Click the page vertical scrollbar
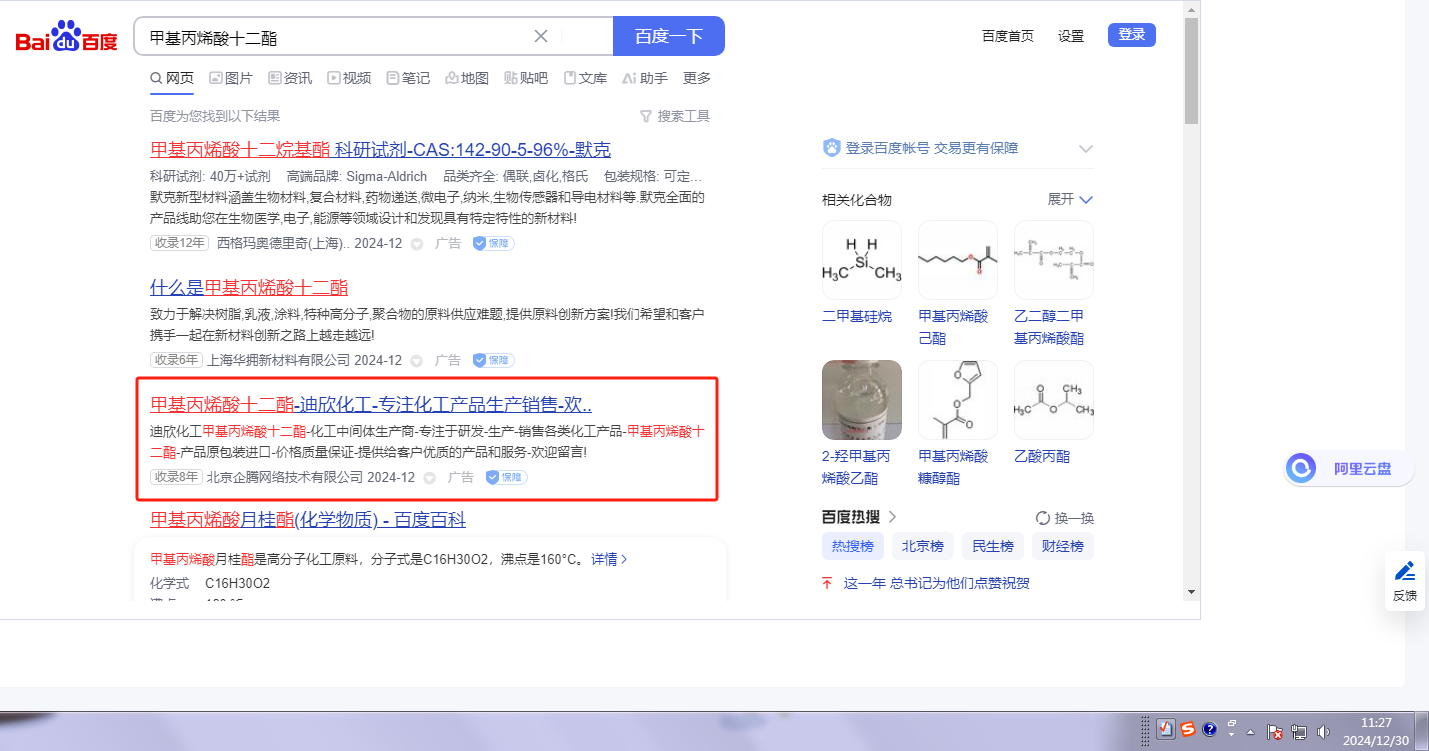This screenshot has width=1429, height=751. [1191, 70]
